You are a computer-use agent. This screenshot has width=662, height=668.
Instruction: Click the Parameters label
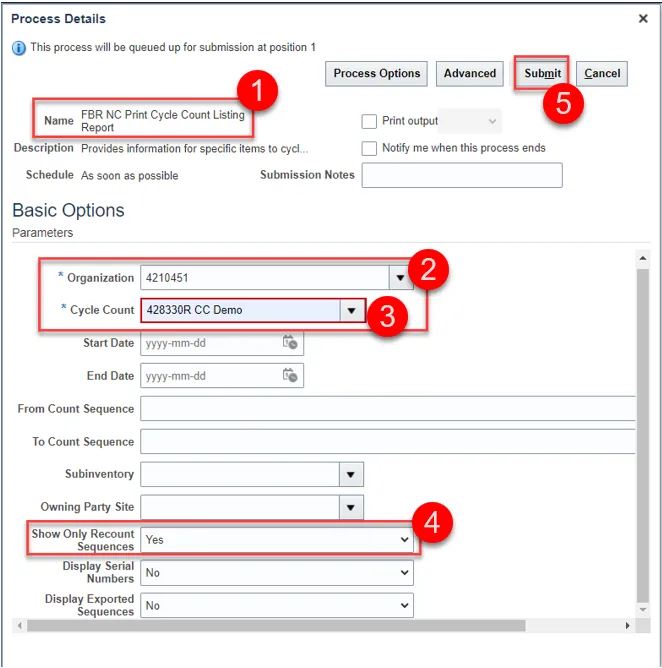43,233
